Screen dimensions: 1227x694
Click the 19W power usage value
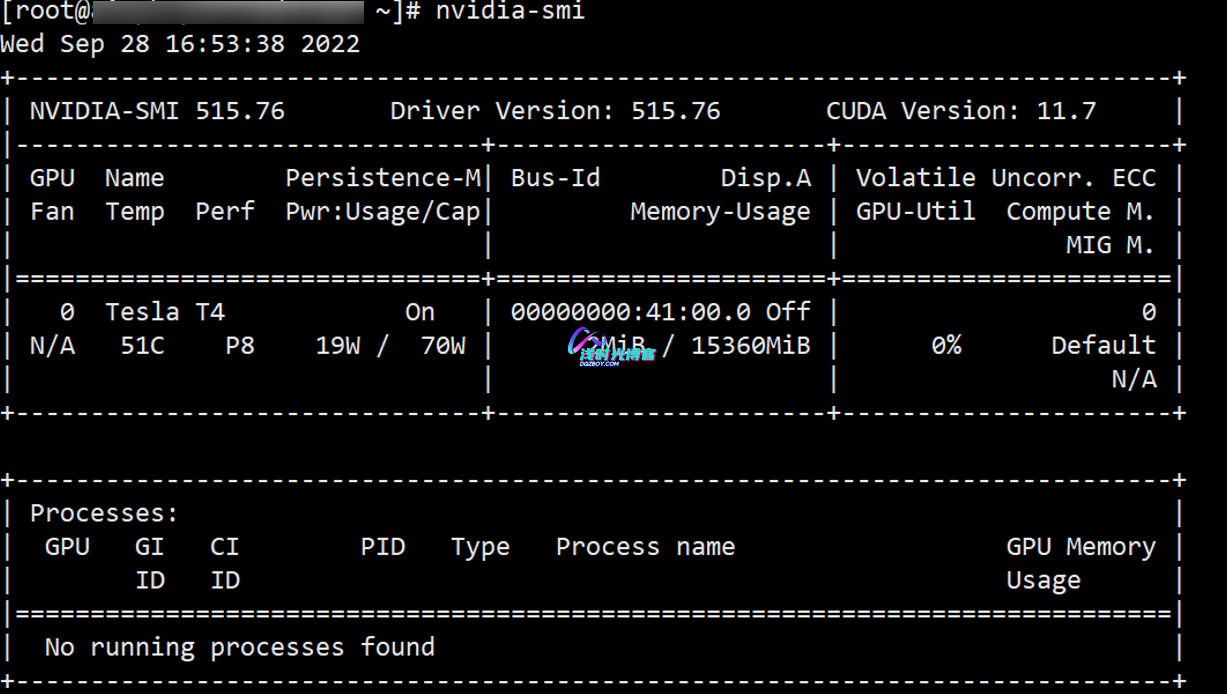[x=338, y=346]
